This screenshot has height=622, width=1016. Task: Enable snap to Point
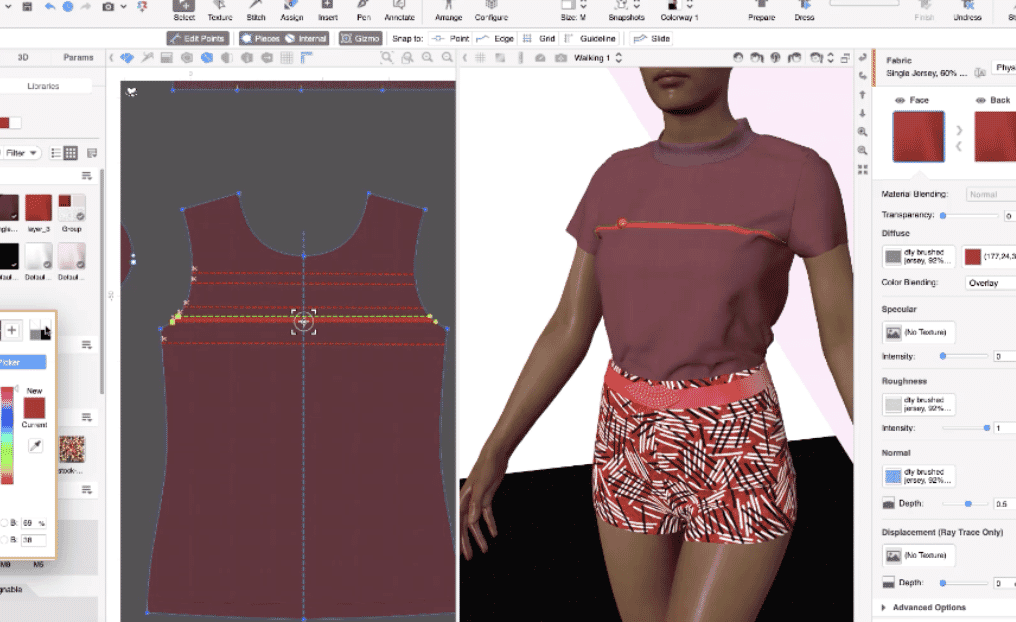click(x=451, y=38)
